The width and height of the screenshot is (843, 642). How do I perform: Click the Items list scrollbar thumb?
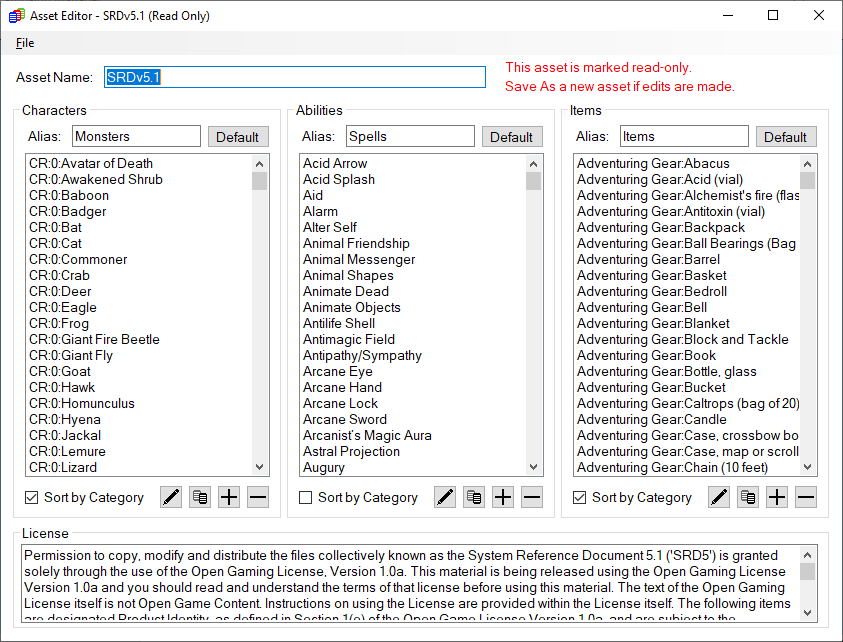click(808, 181)
